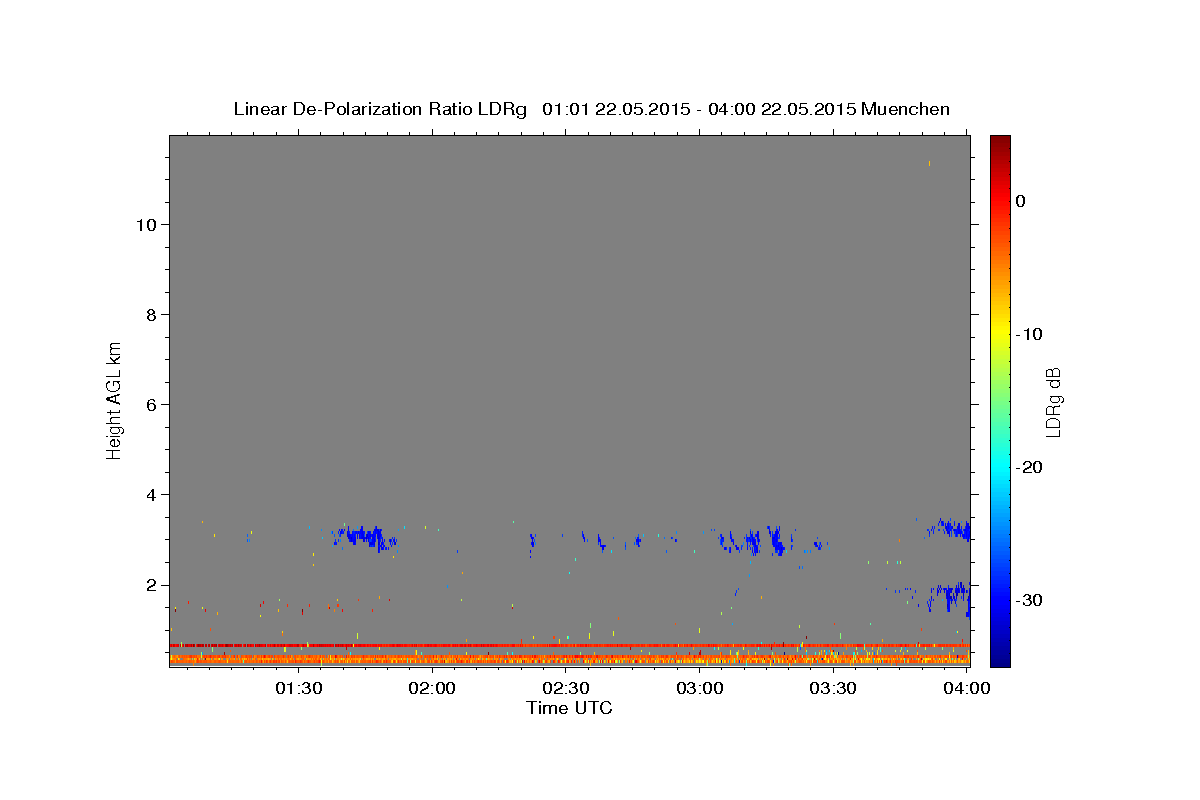Click the height tick label 2

149,585
